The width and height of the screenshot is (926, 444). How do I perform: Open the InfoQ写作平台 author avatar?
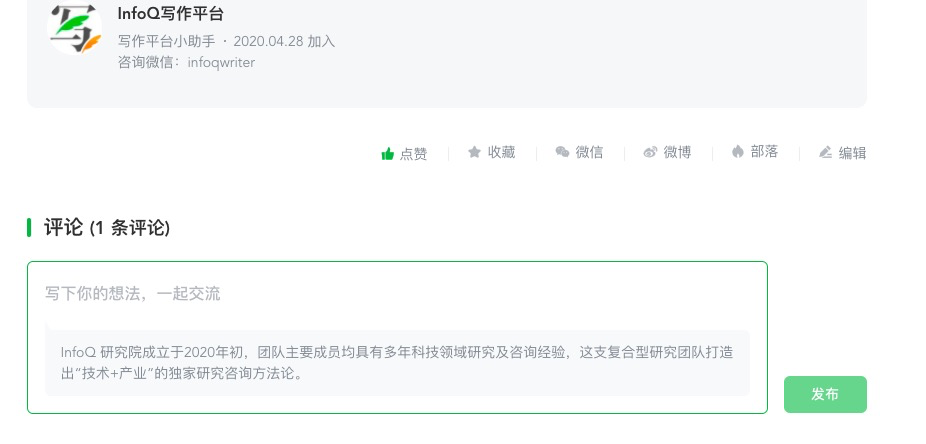tap(75, 28)
